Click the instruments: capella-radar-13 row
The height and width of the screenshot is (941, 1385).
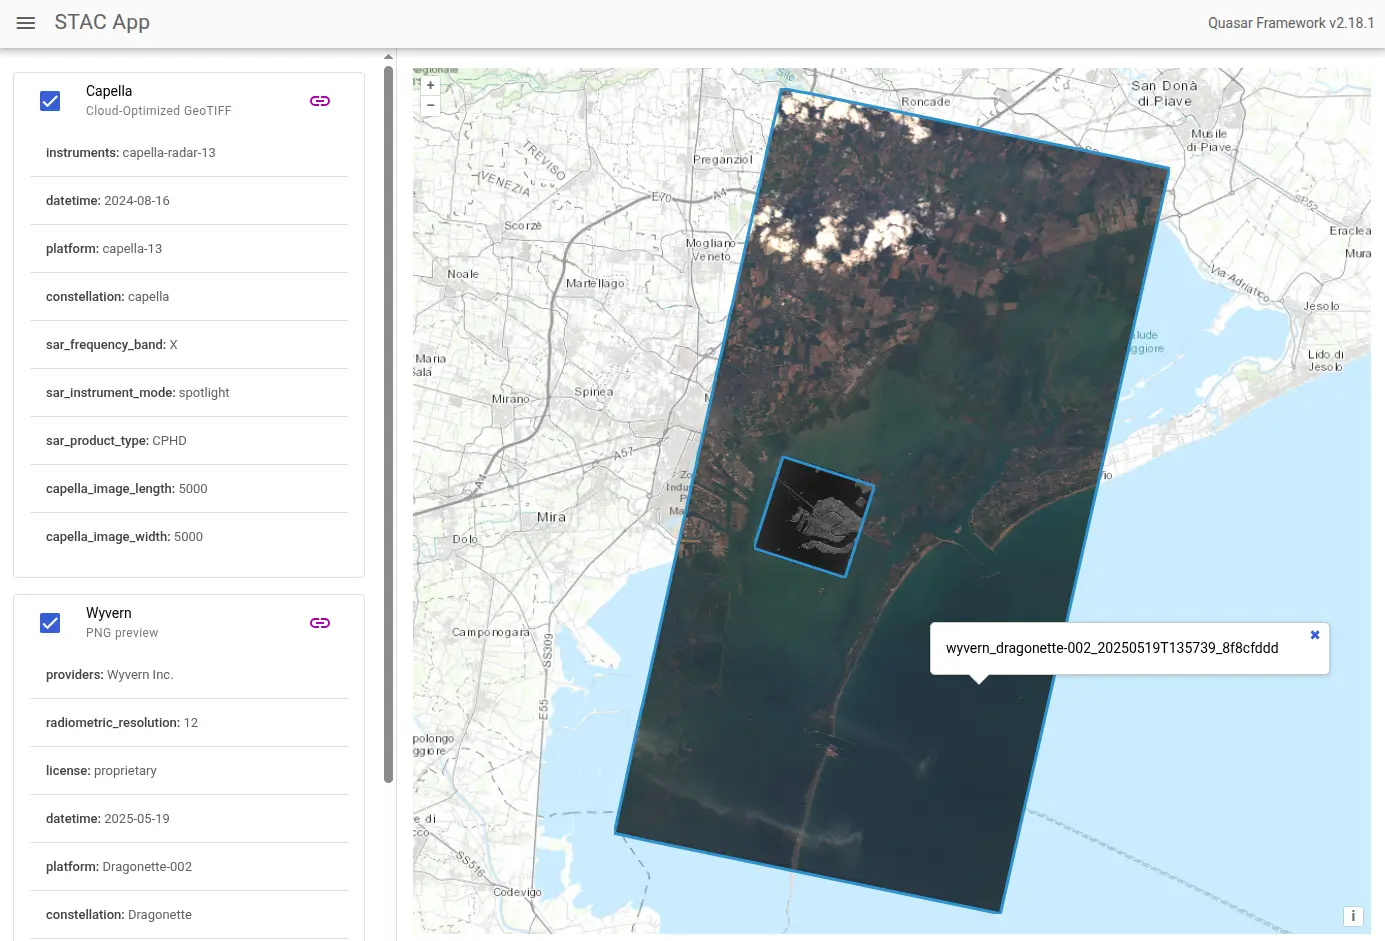189,153
